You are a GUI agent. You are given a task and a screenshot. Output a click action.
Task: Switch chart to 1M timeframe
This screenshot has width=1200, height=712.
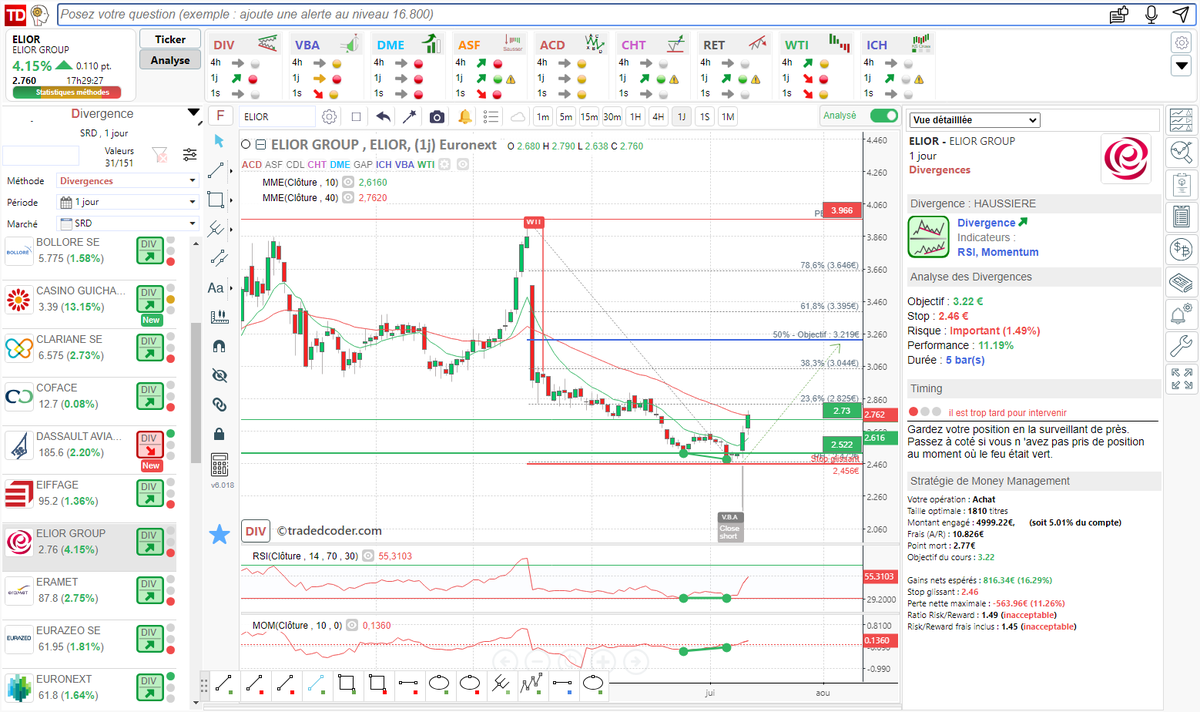(x=727, y=116)
